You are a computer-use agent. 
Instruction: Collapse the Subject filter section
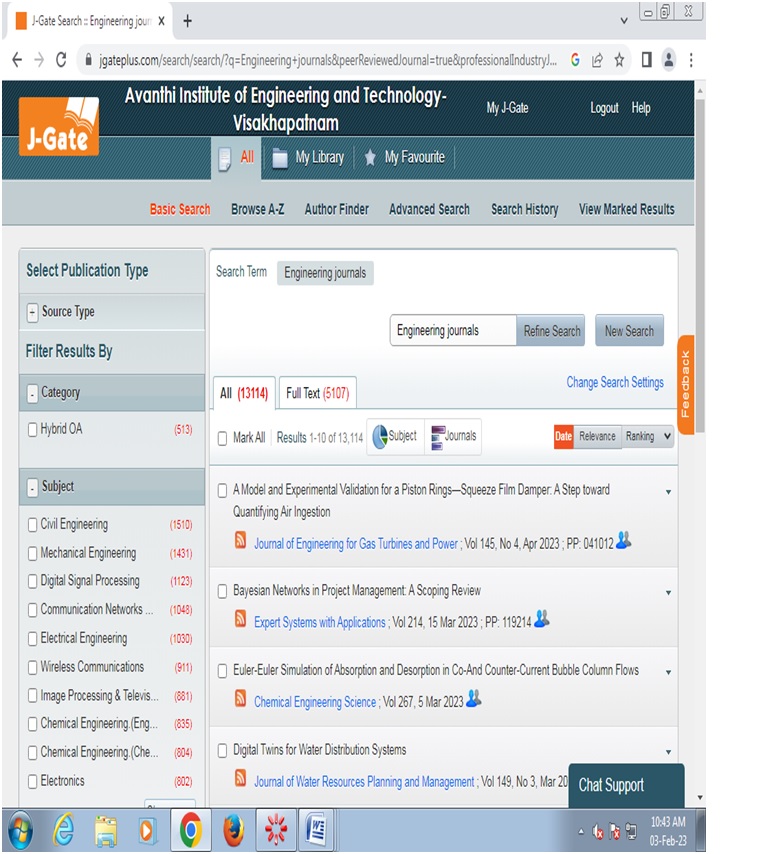coord(33,487)
